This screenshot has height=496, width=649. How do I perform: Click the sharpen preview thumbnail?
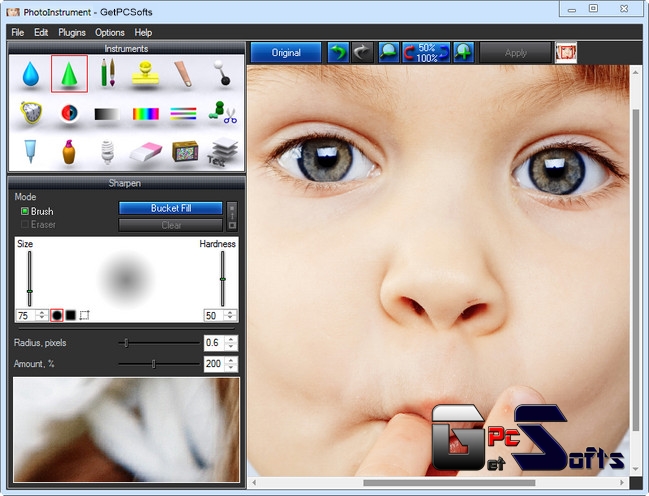(x=126, y=430)
